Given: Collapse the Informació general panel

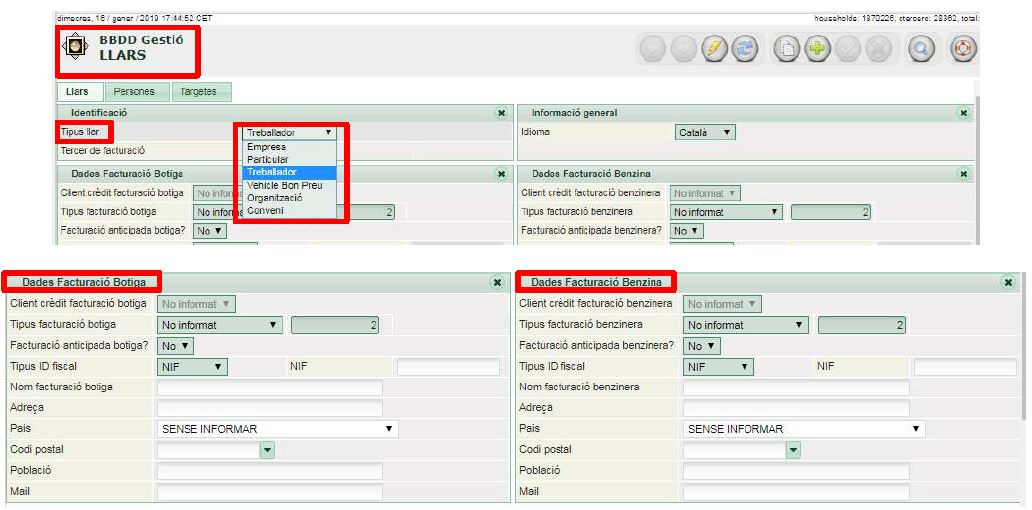Looking at the screenshot, I should coord(963,113).
